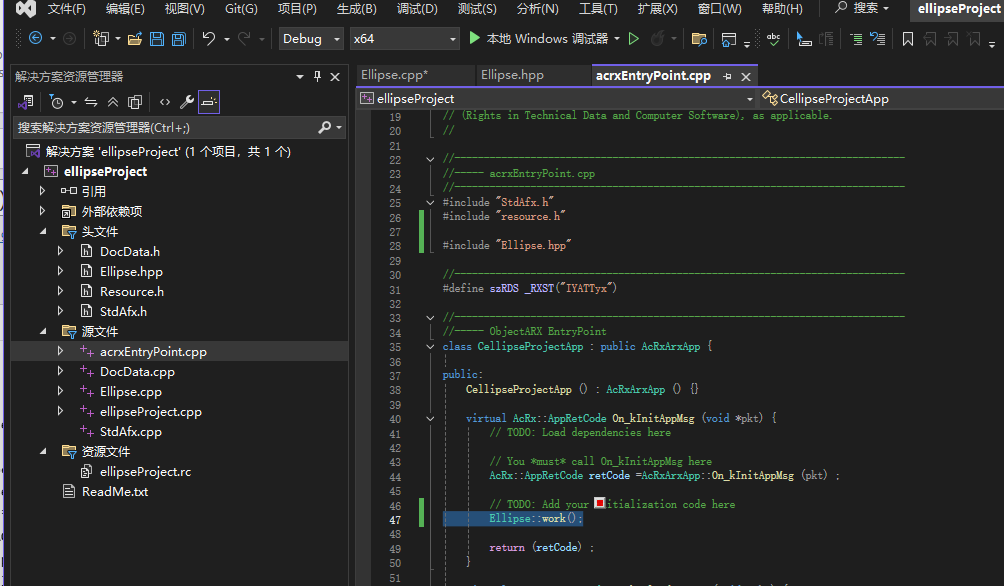
Task: Close the acrxEntryPoint.cpp tab
Action: (x=746, y=76)
